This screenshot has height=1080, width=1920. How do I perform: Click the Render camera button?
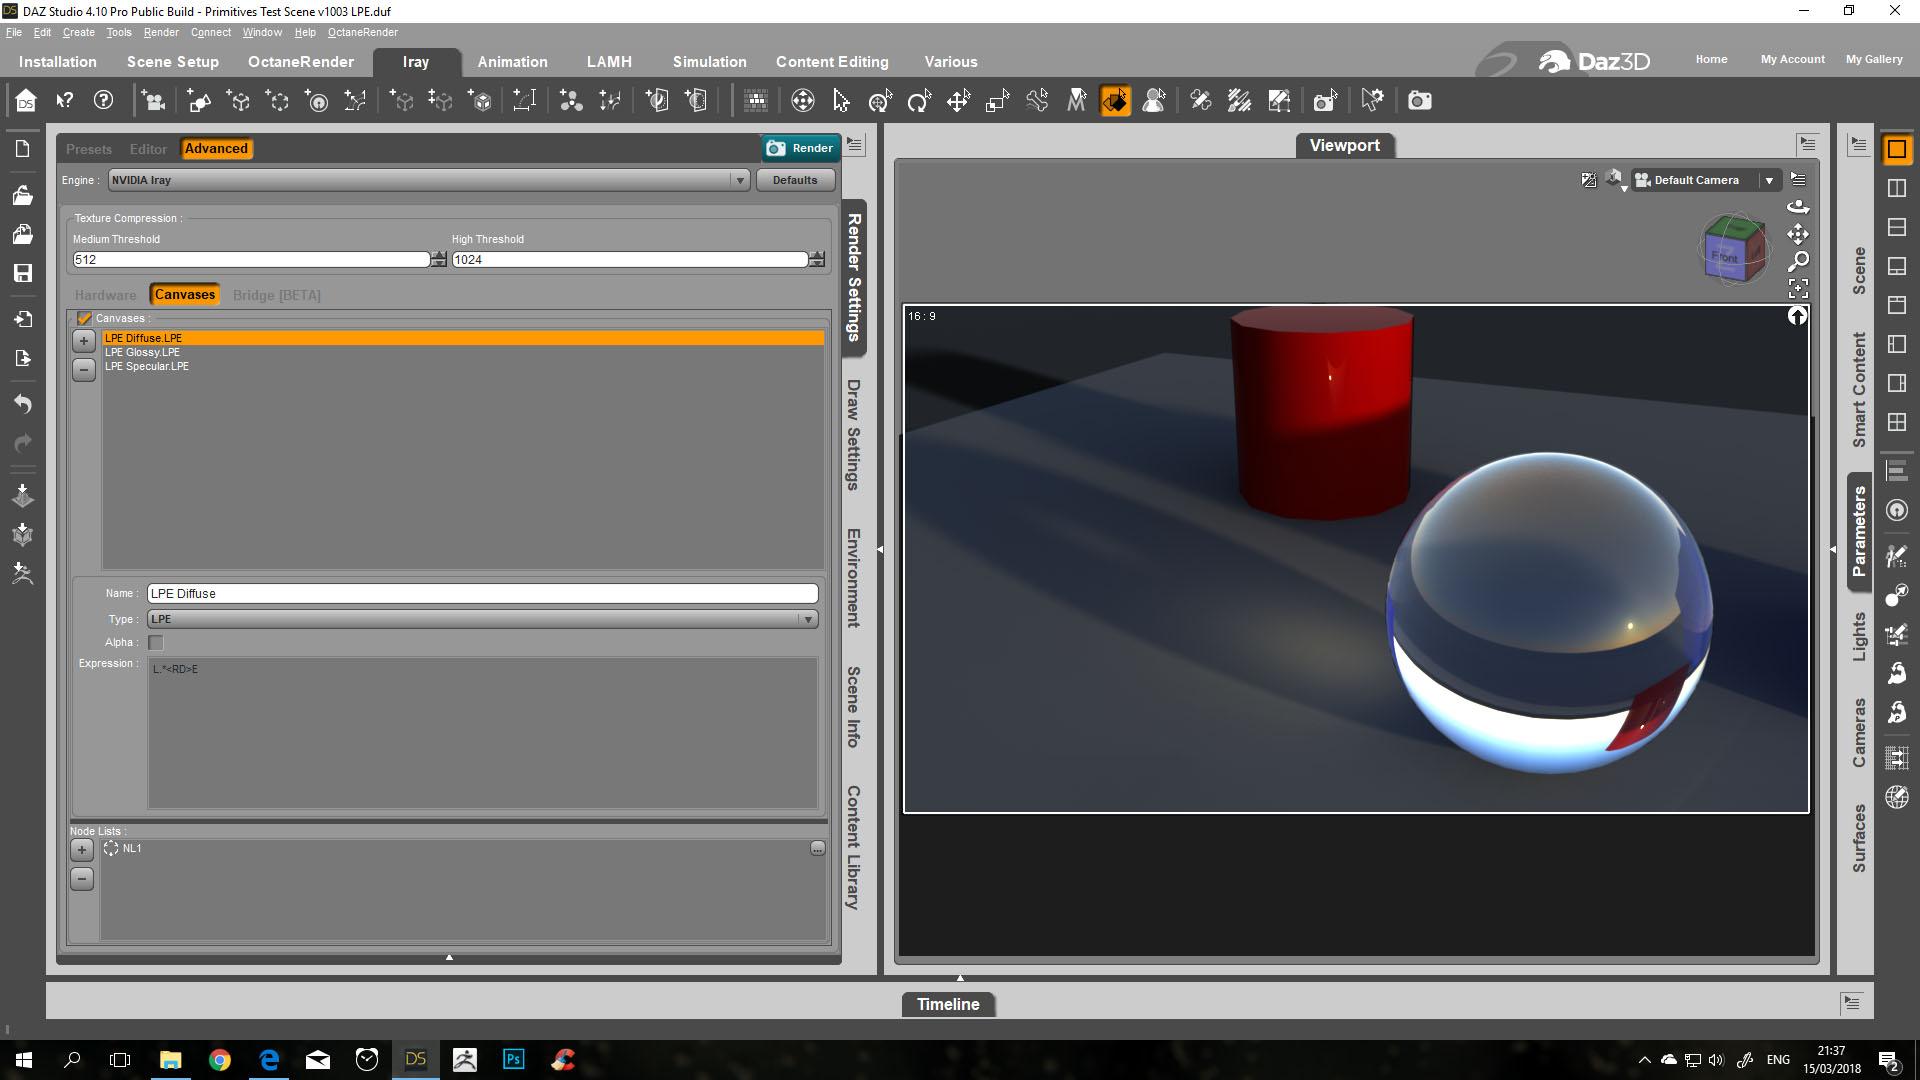(799, 148)
